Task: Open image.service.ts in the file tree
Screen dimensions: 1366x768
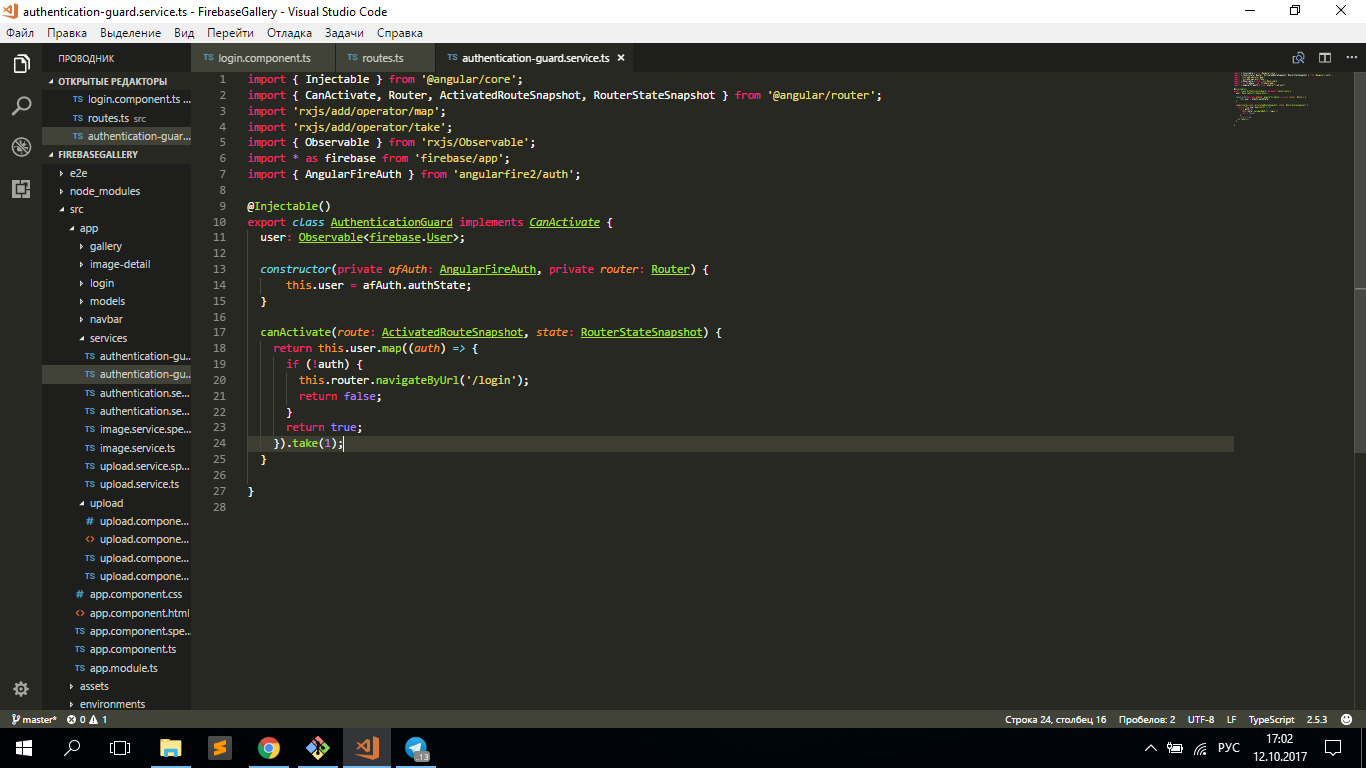Action: tap(137, 448)
